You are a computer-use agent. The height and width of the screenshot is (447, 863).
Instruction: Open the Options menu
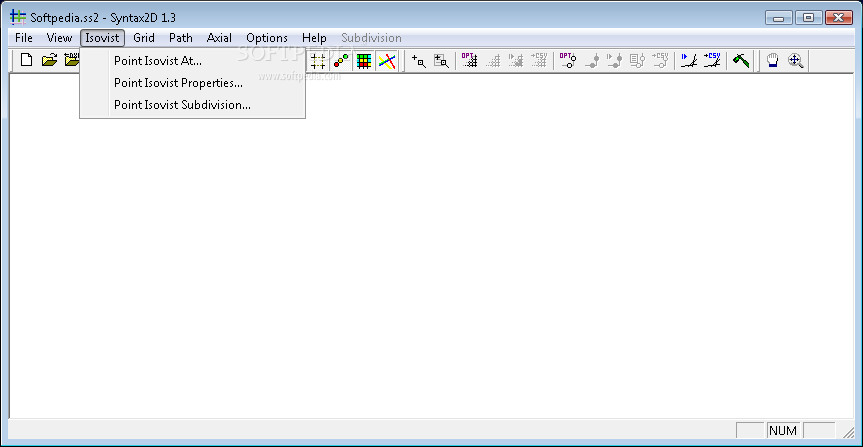click(267, 38)
